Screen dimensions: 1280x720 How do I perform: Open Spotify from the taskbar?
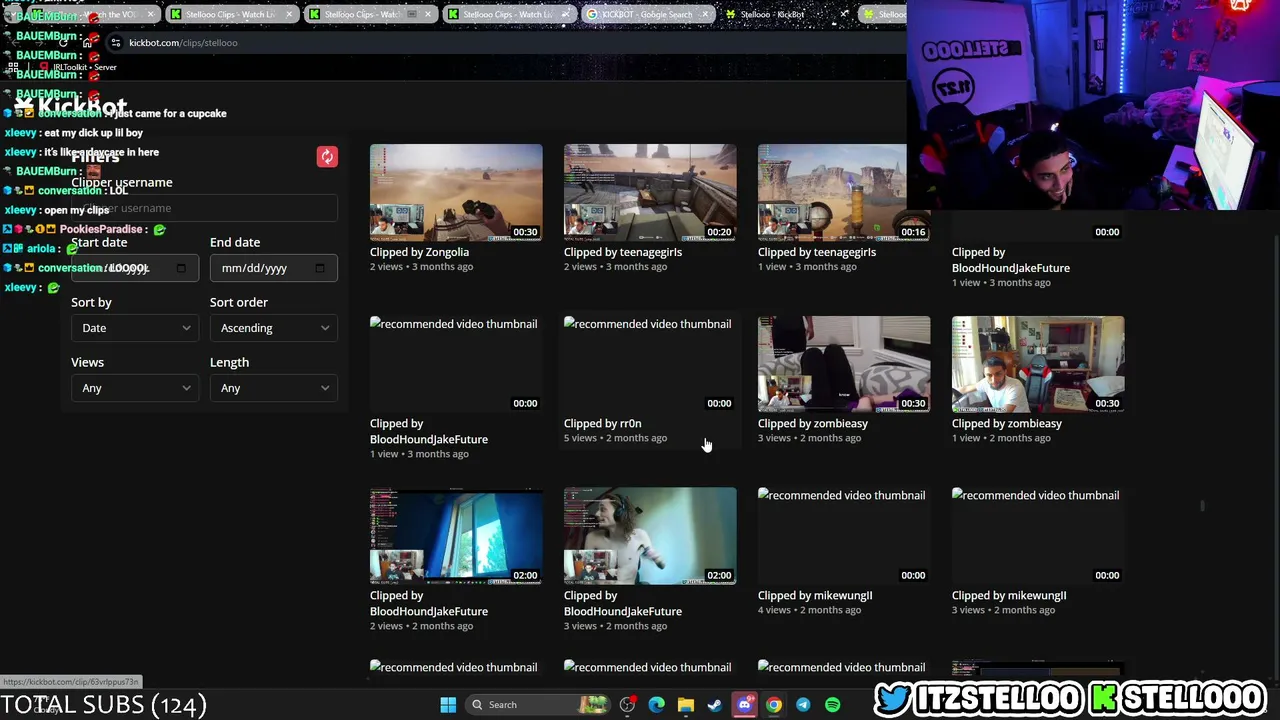click(832, 705)
